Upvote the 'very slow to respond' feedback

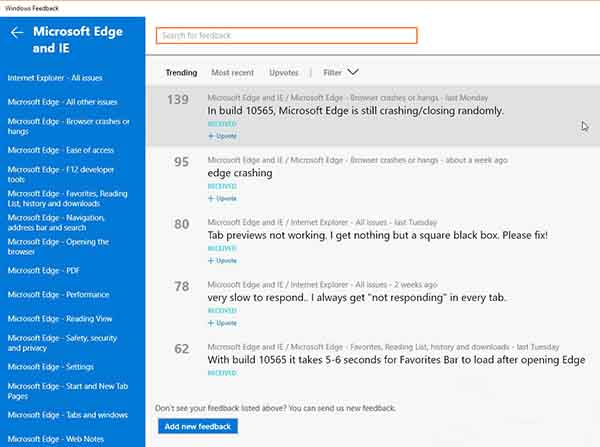pyautogui.click(x=222, y=323)
